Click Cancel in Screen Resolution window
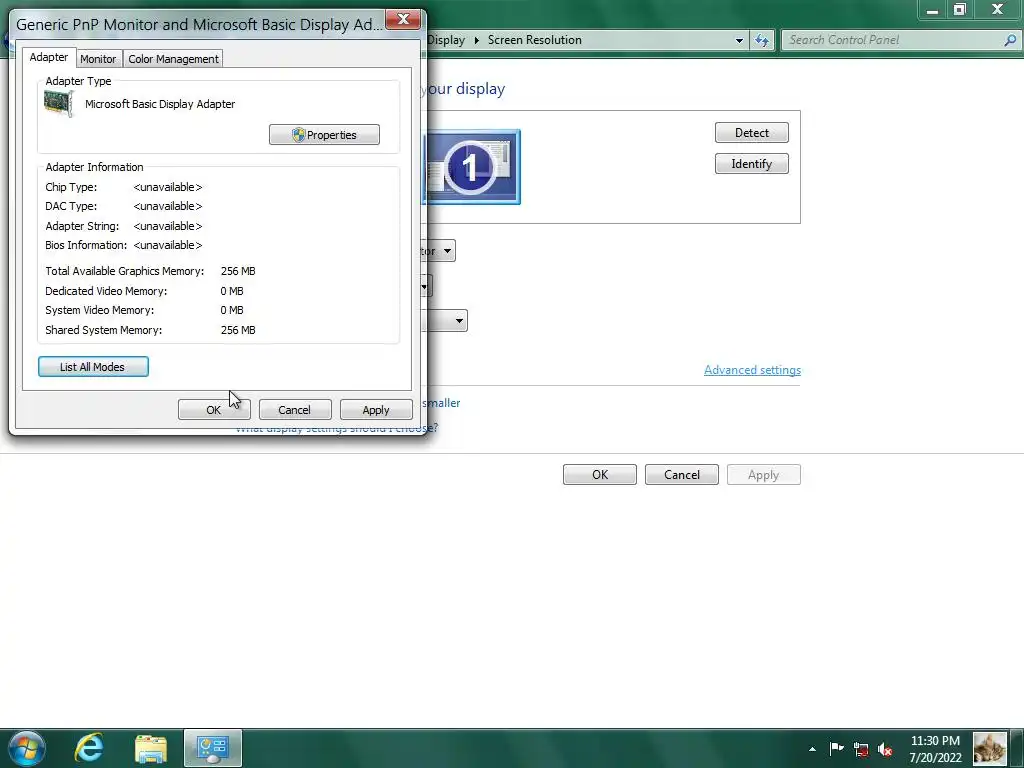The width and height of the screenshot is (1024, 768). 682,475
